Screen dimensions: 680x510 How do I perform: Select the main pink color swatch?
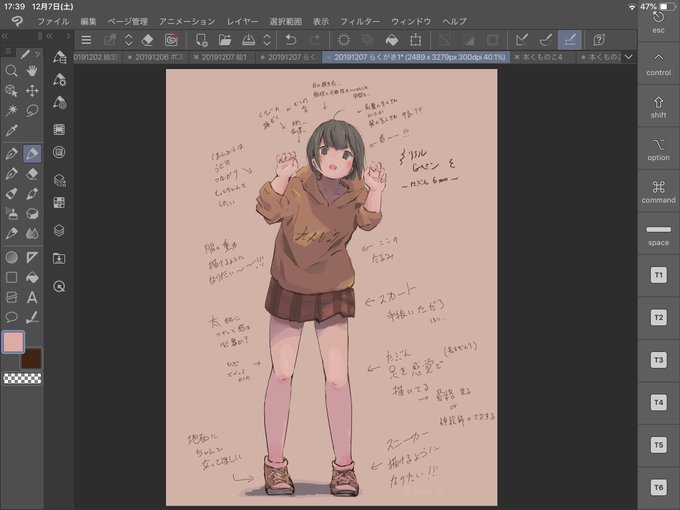click(x=13, y=342)
